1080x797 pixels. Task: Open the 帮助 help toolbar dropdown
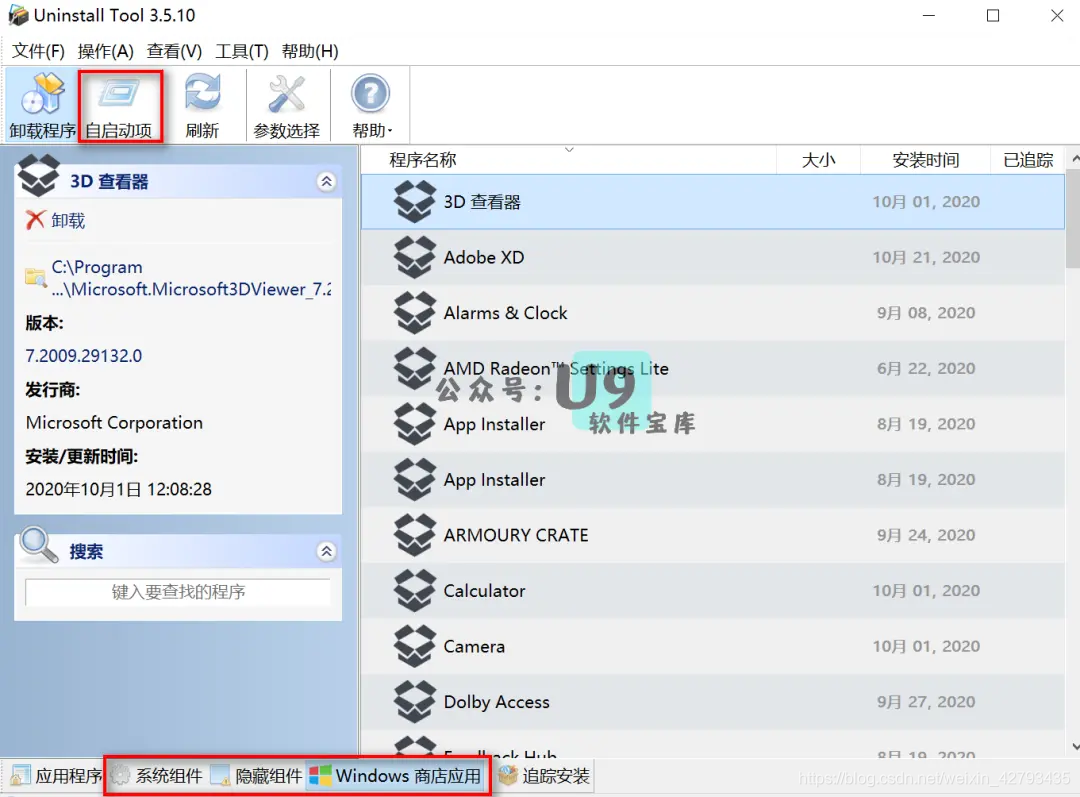click(371, 105)
